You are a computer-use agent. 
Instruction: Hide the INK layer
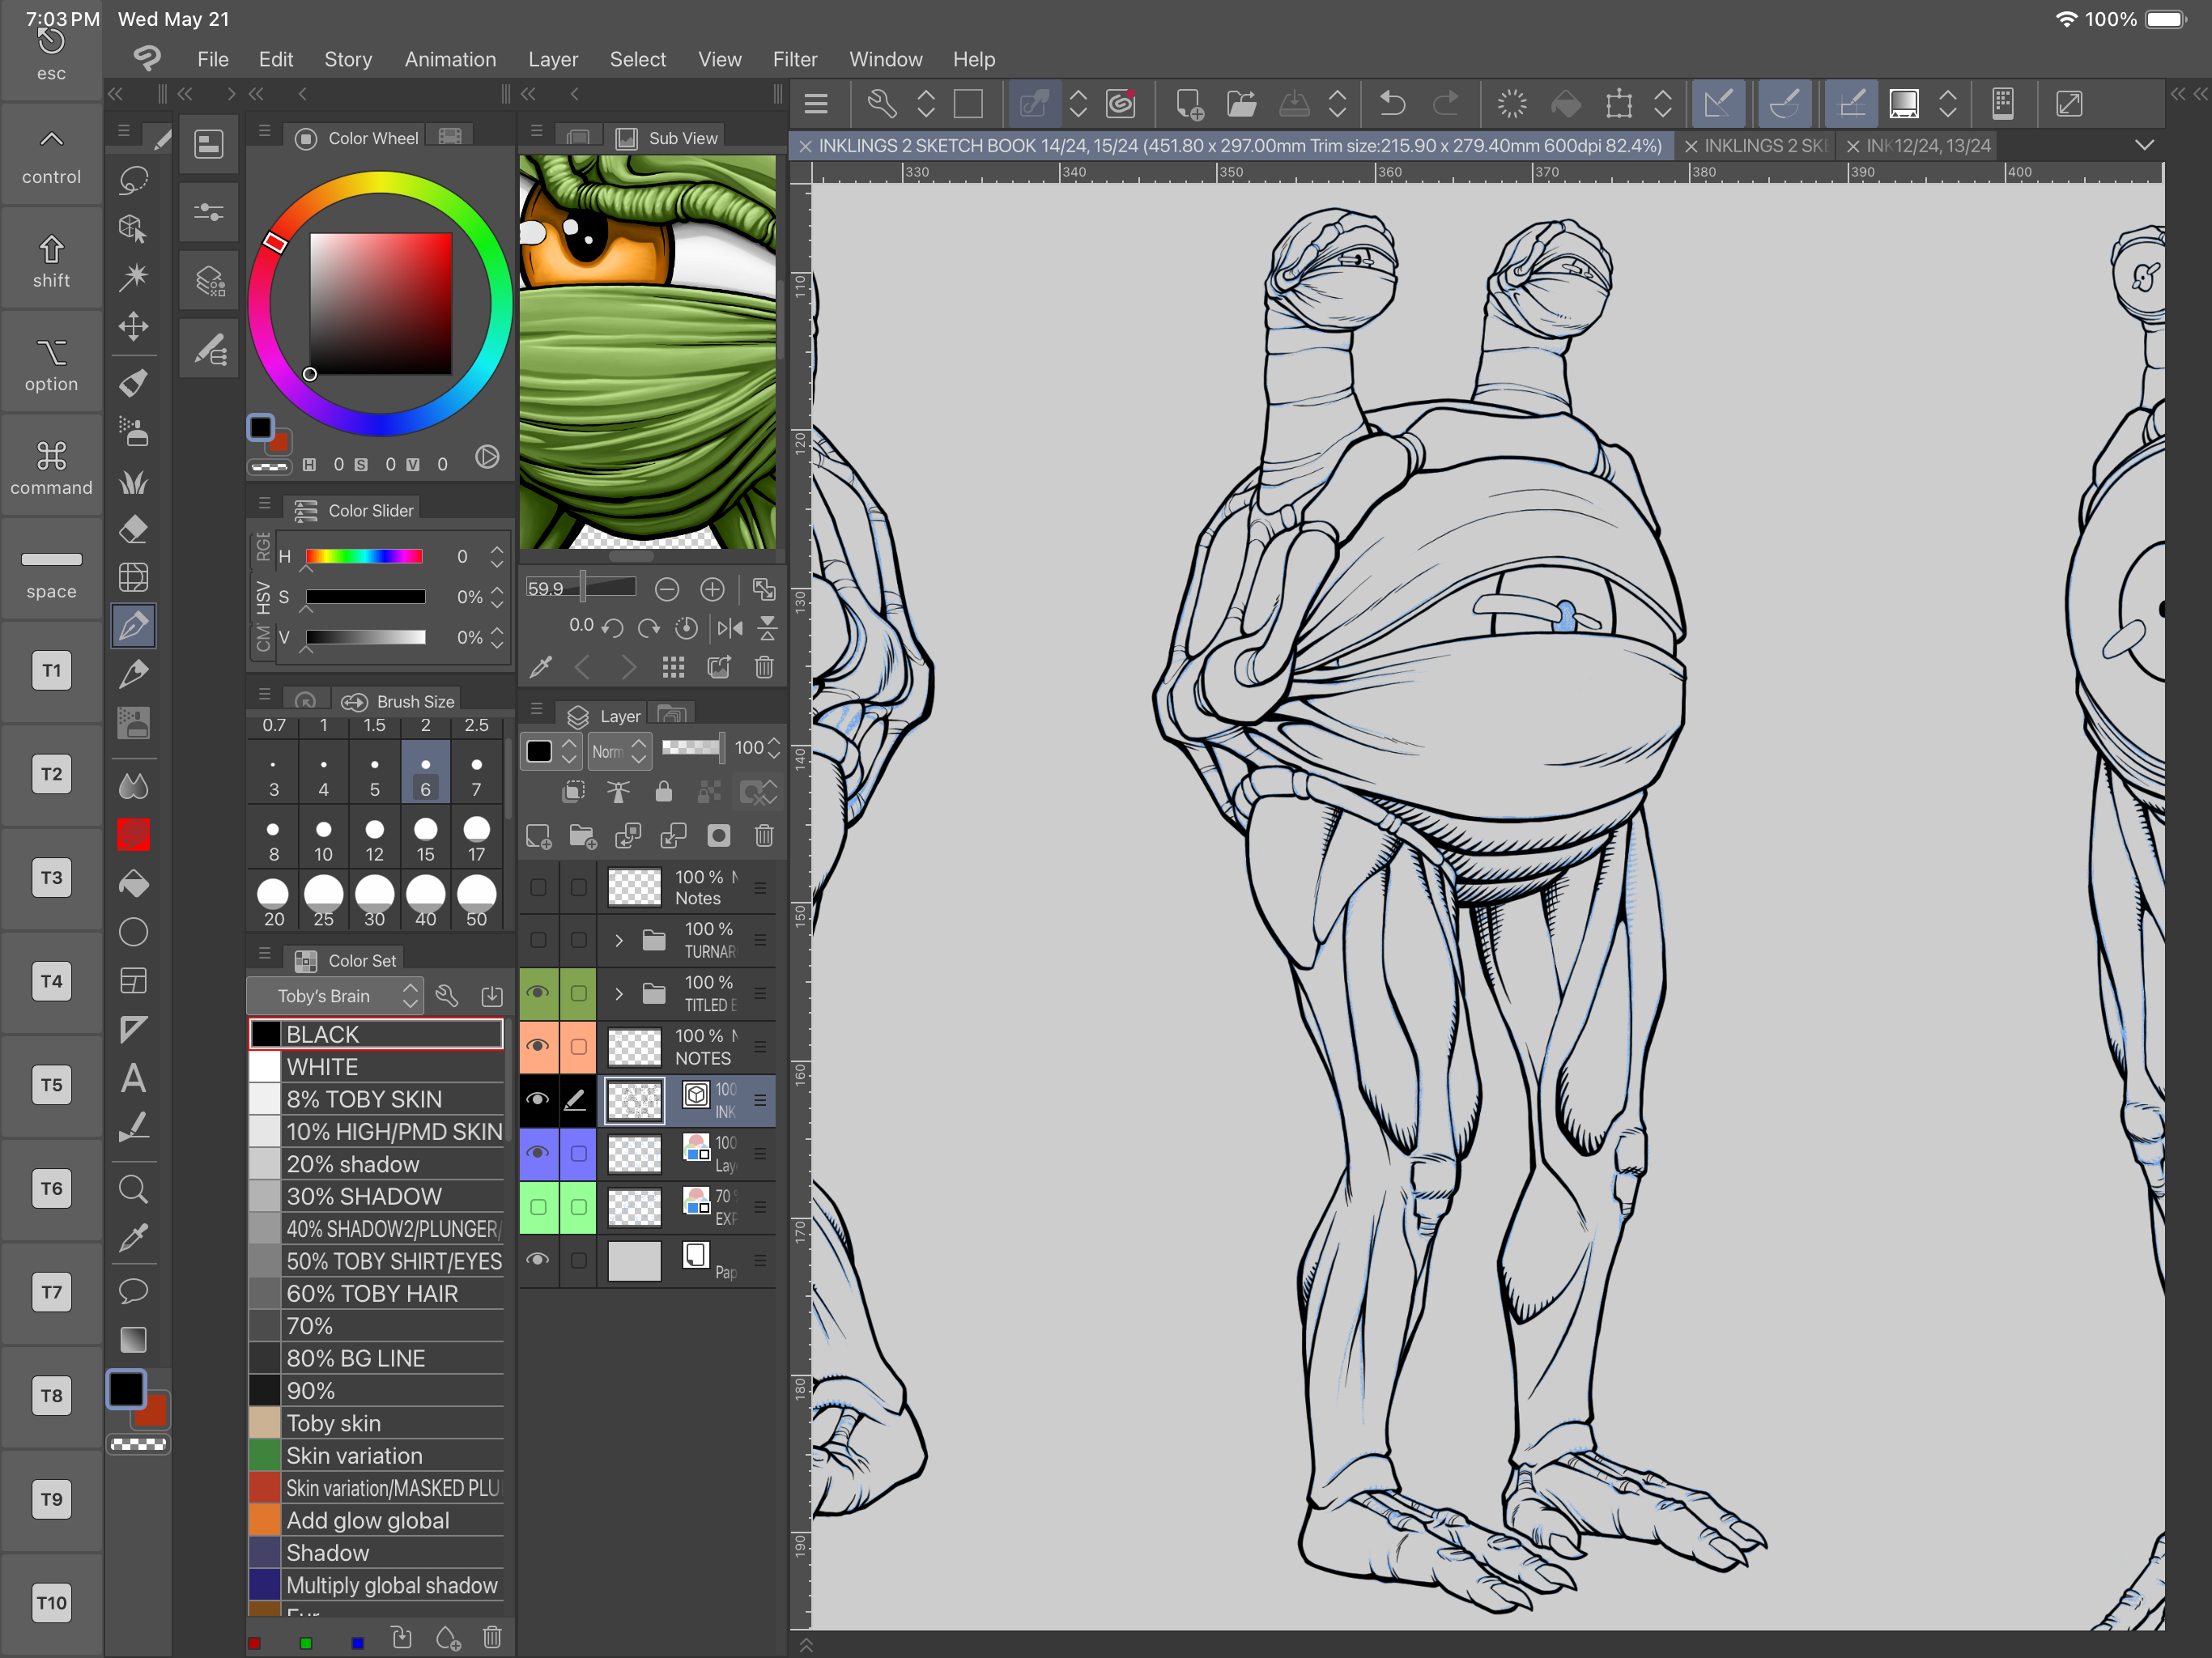[x=538, y=1100]
